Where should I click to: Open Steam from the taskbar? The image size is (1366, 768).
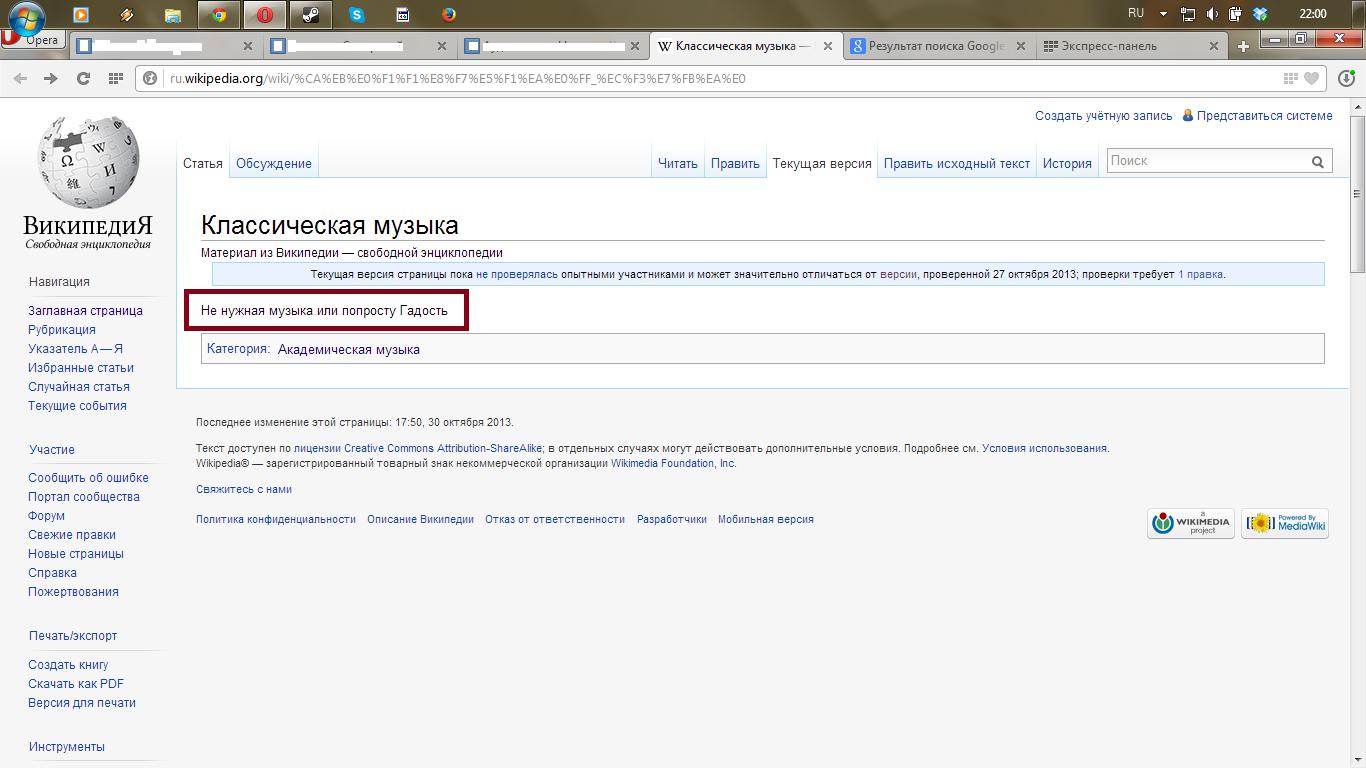pos(311,15)
